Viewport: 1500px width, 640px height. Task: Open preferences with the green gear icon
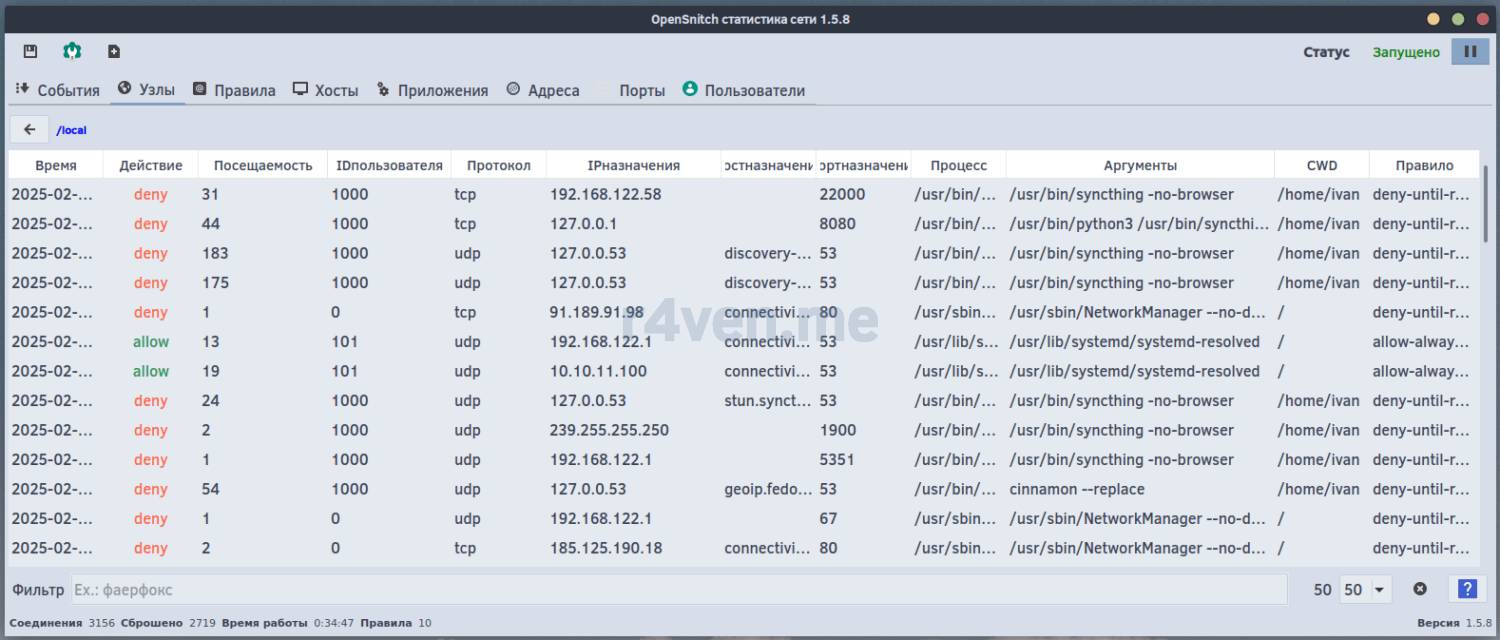[72, 51]
